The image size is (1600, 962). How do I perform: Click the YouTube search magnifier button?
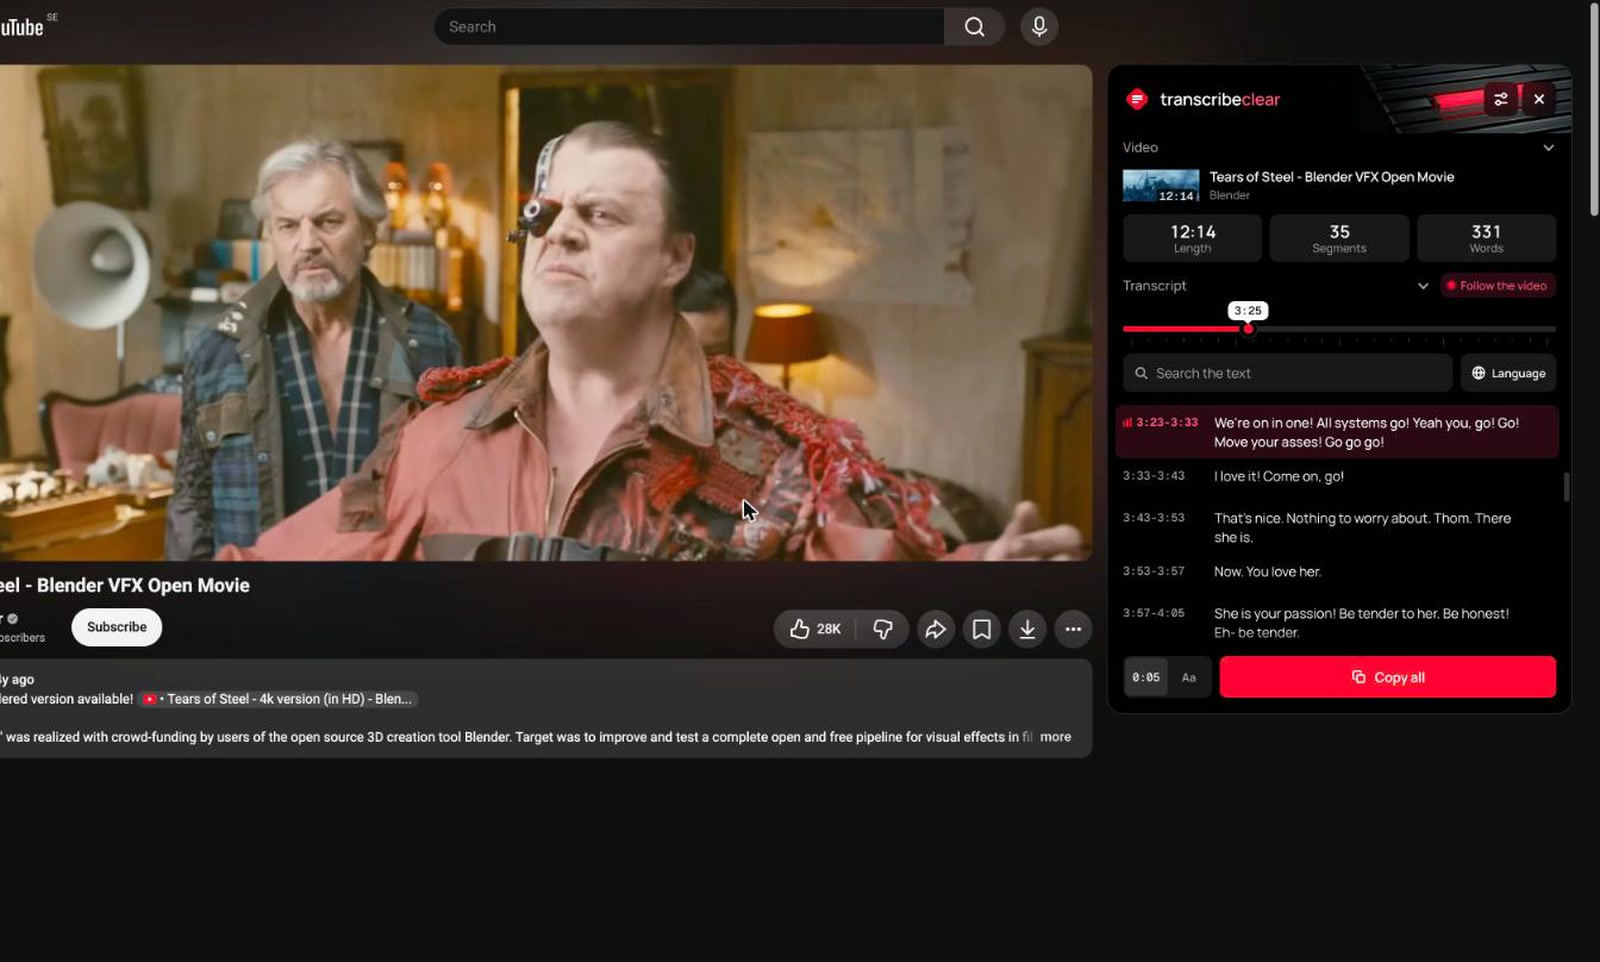coord(974,27)
